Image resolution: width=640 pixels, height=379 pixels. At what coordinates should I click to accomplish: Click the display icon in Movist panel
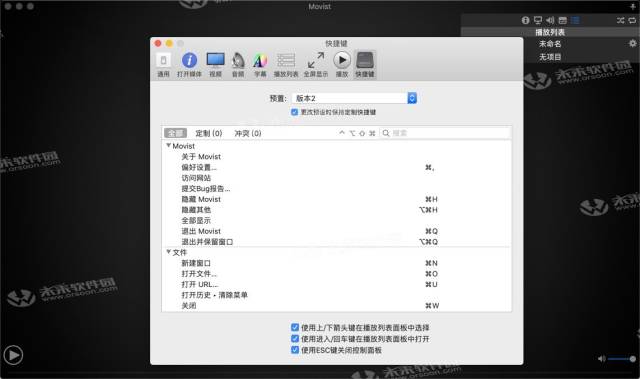point(538,20)
